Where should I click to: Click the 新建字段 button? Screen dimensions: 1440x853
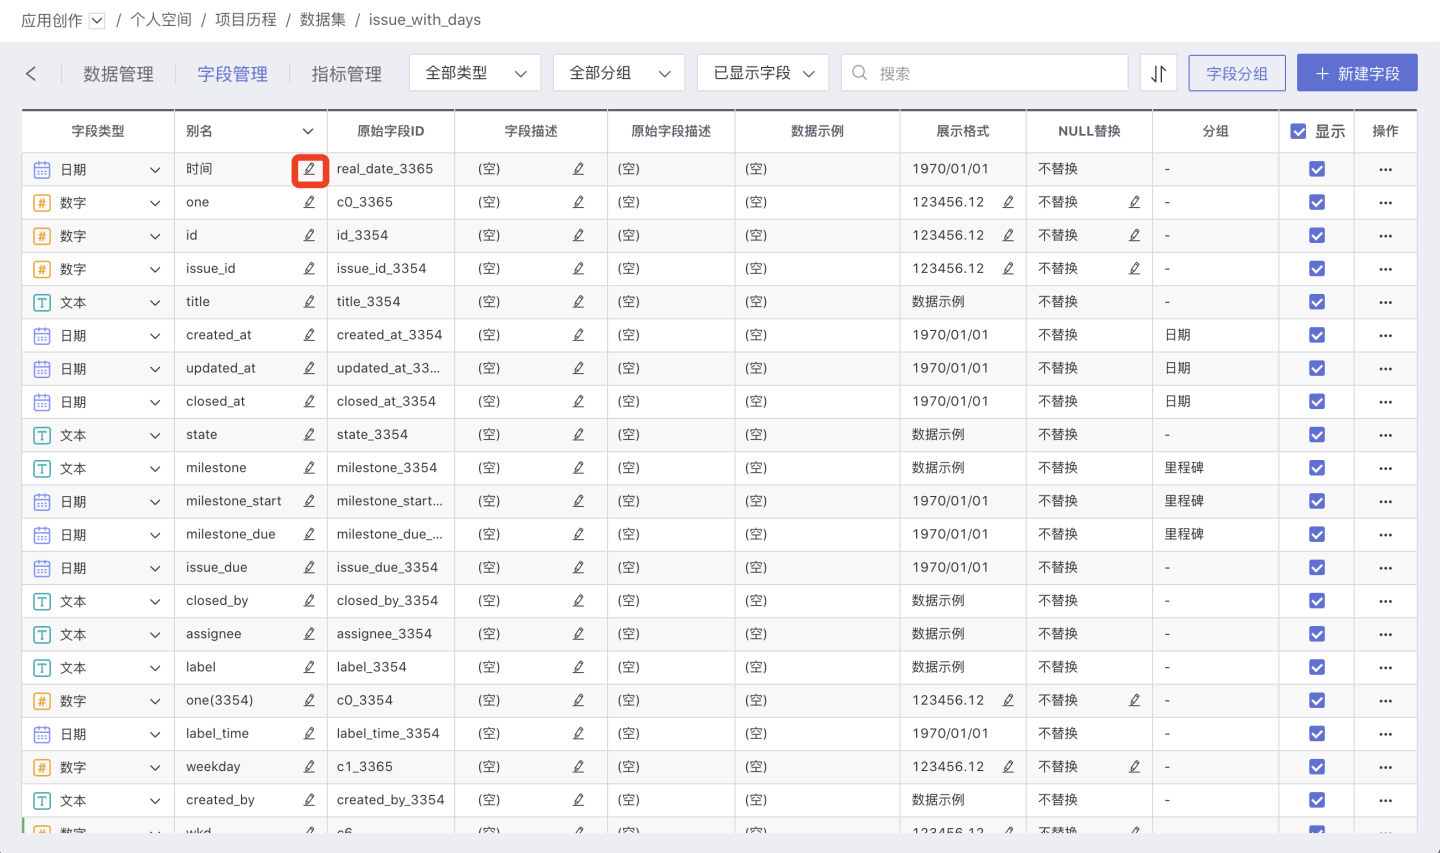1357,73
